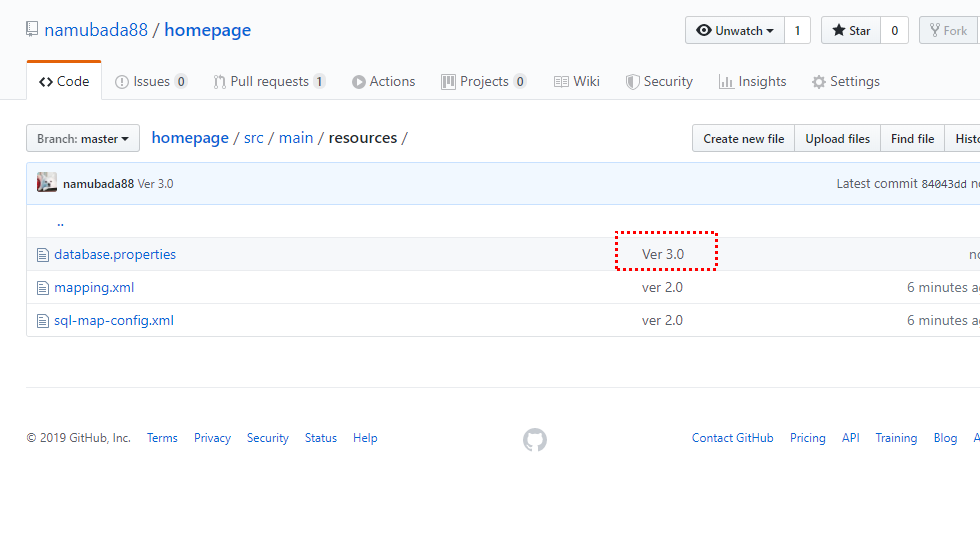Open Privacy footer link
The image size is (980, 560).
(x=212, y=438)
